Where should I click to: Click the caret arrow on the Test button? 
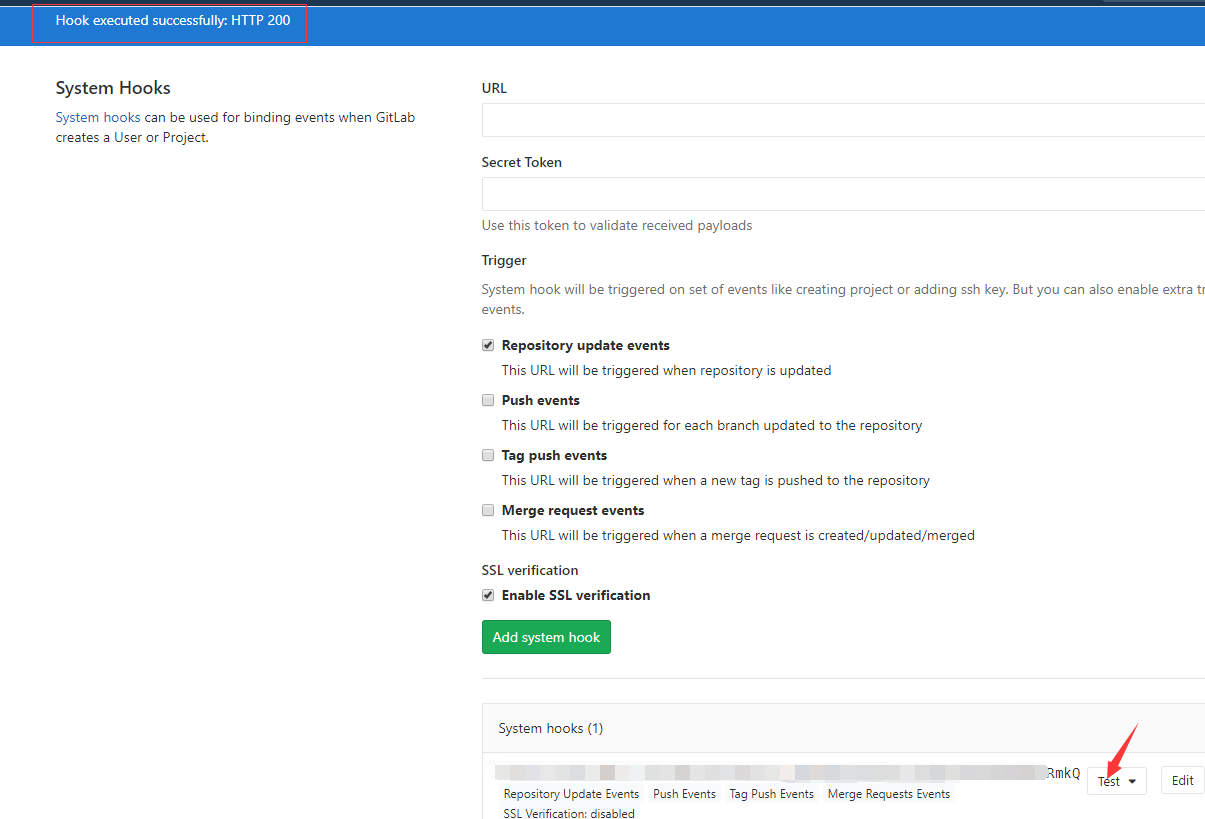pos(1130,781)
